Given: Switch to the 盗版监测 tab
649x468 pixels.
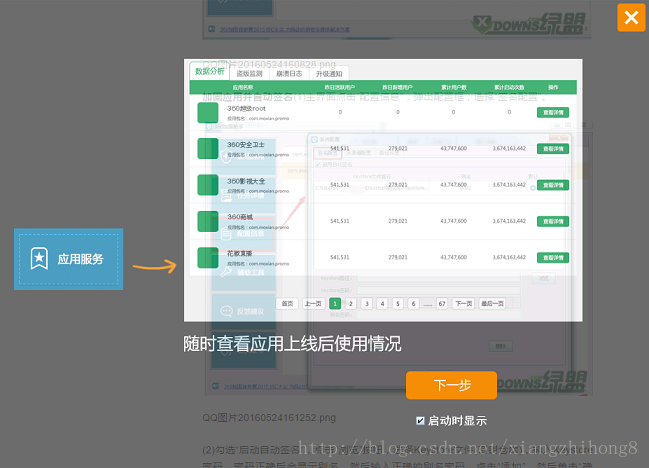Looking at the screenshot, I should click(x=249, y=74).
